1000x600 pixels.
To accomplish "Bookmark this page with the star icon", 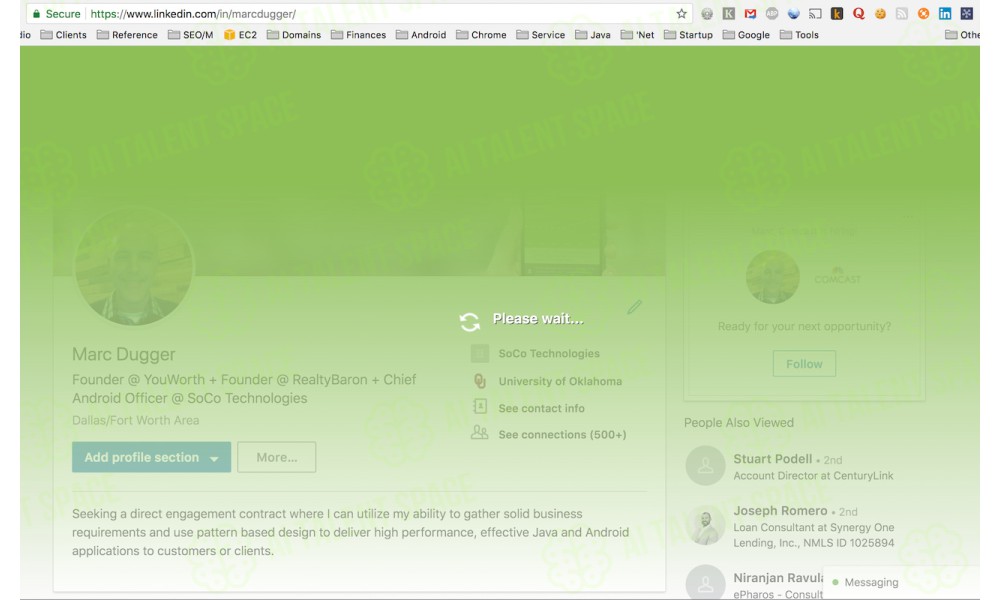I will coord(681,13).
